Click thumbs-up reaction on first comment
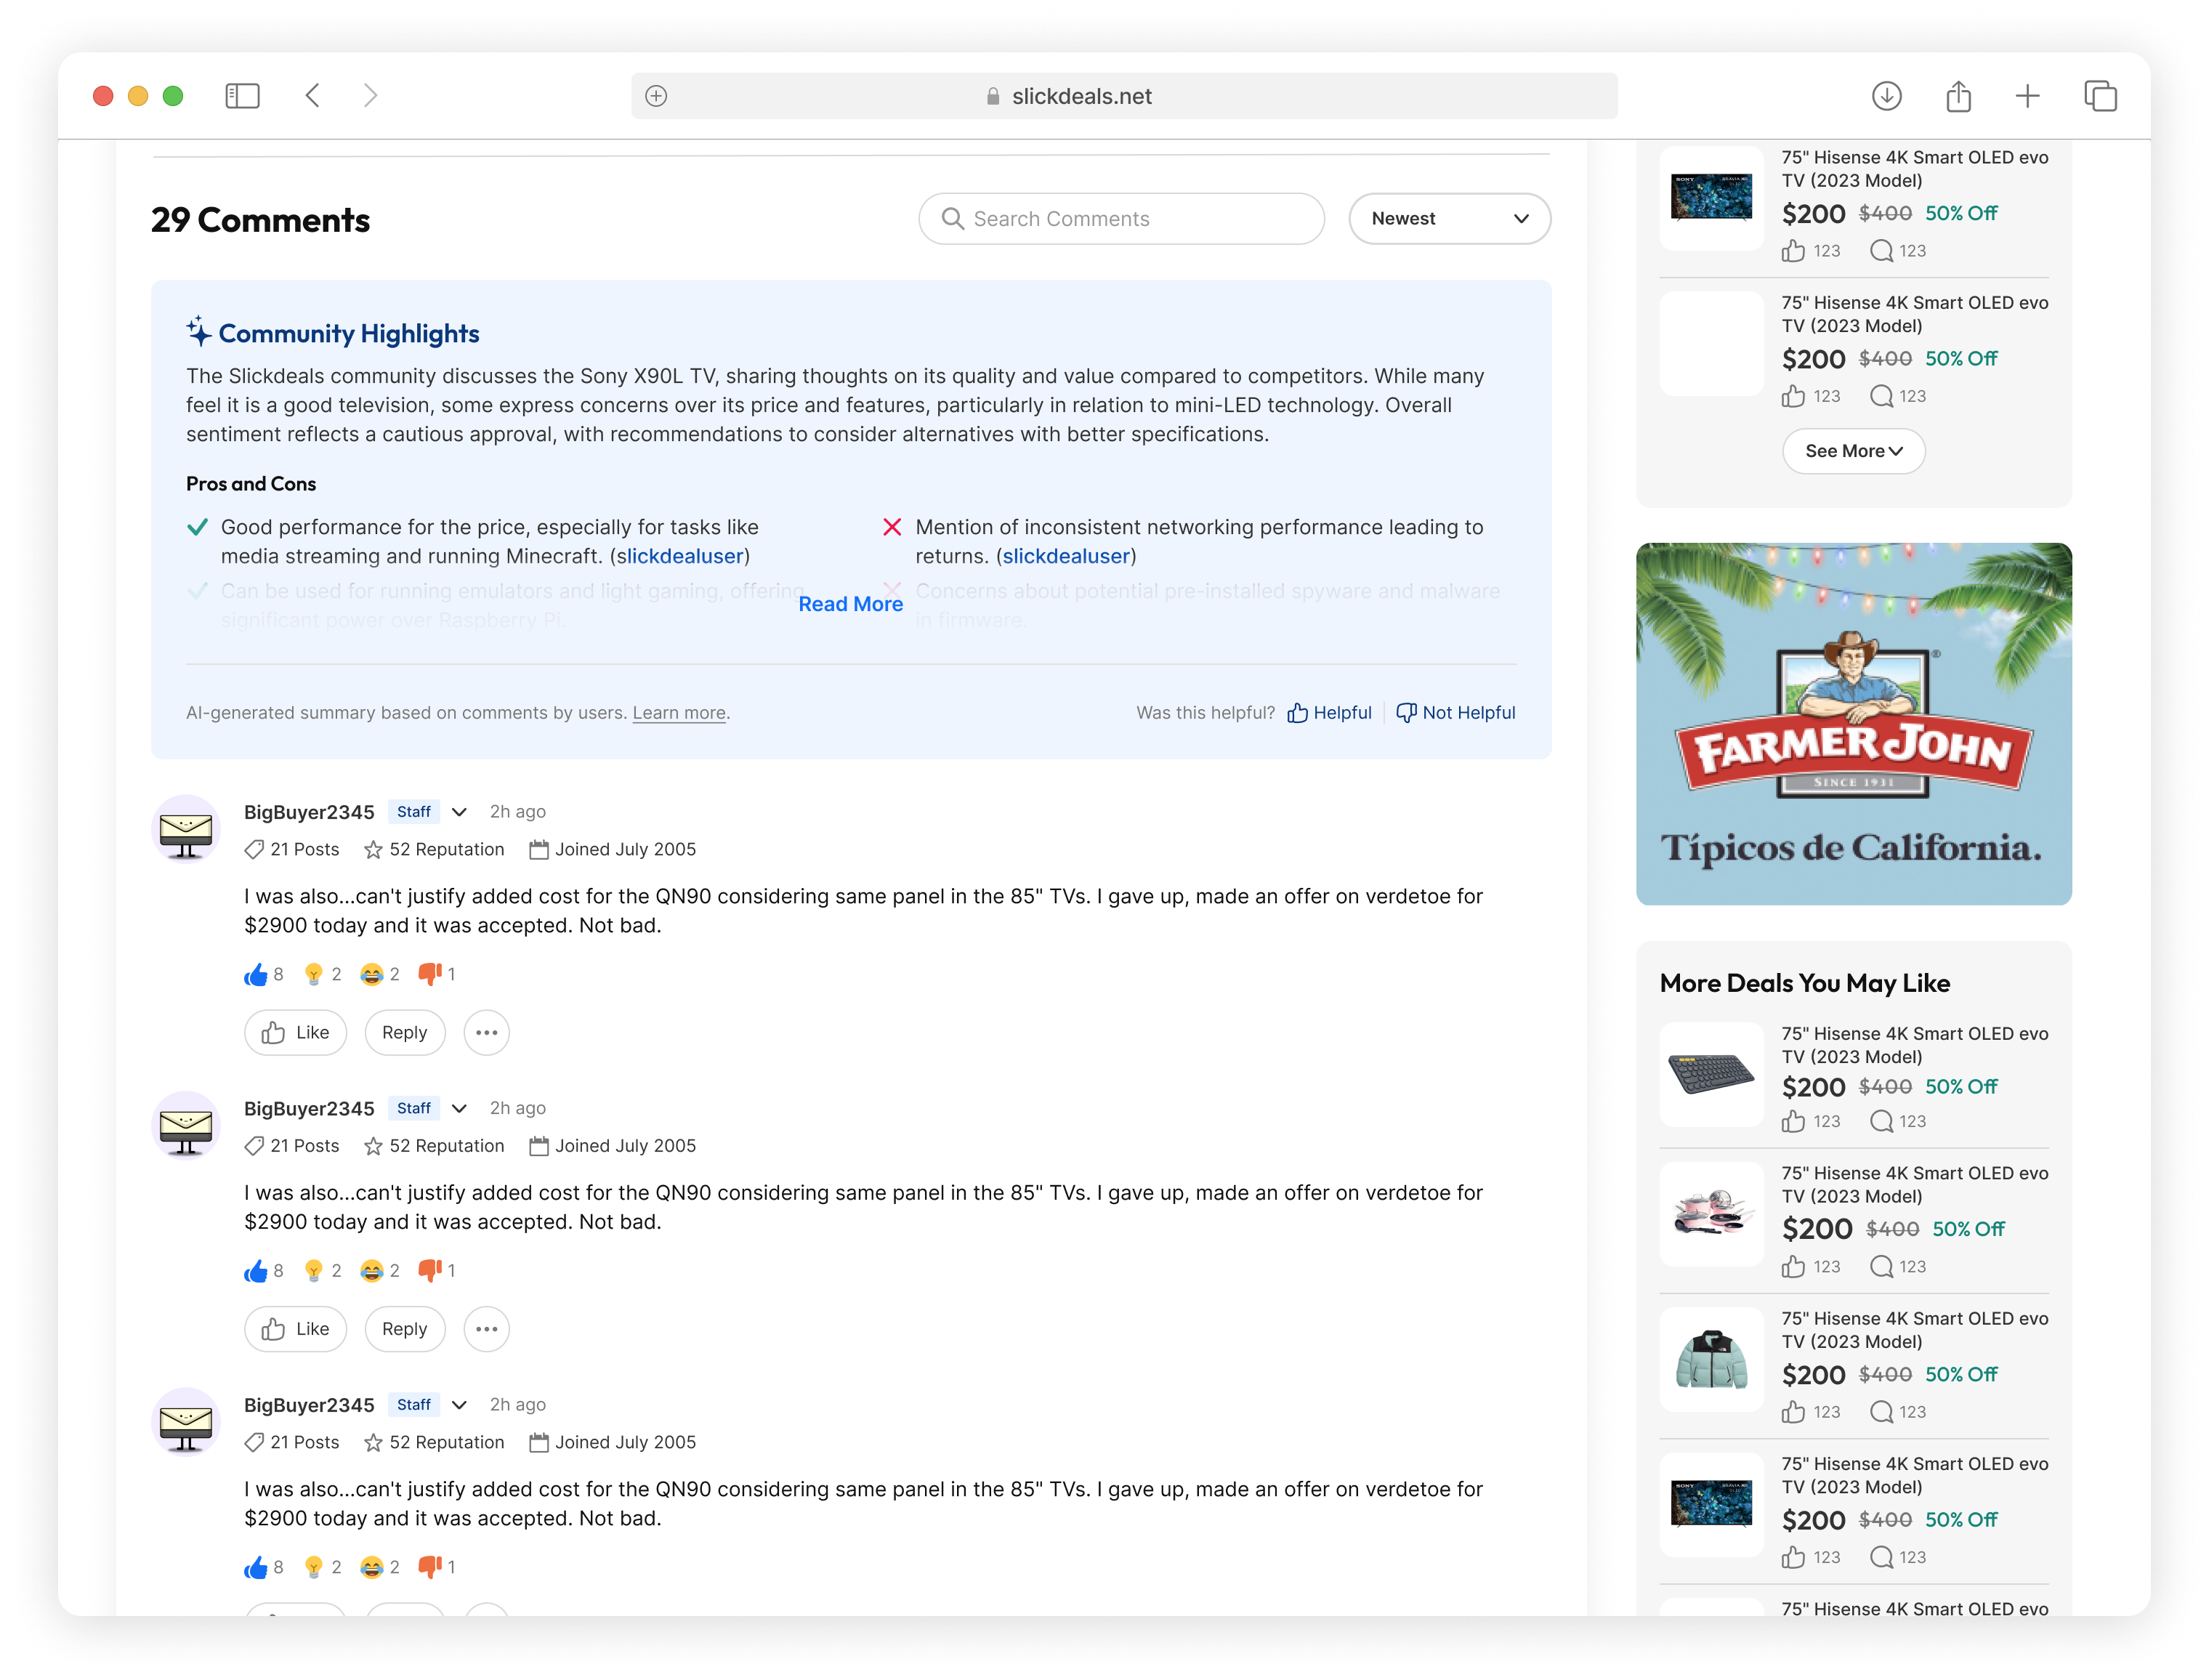 coord(256,974)
